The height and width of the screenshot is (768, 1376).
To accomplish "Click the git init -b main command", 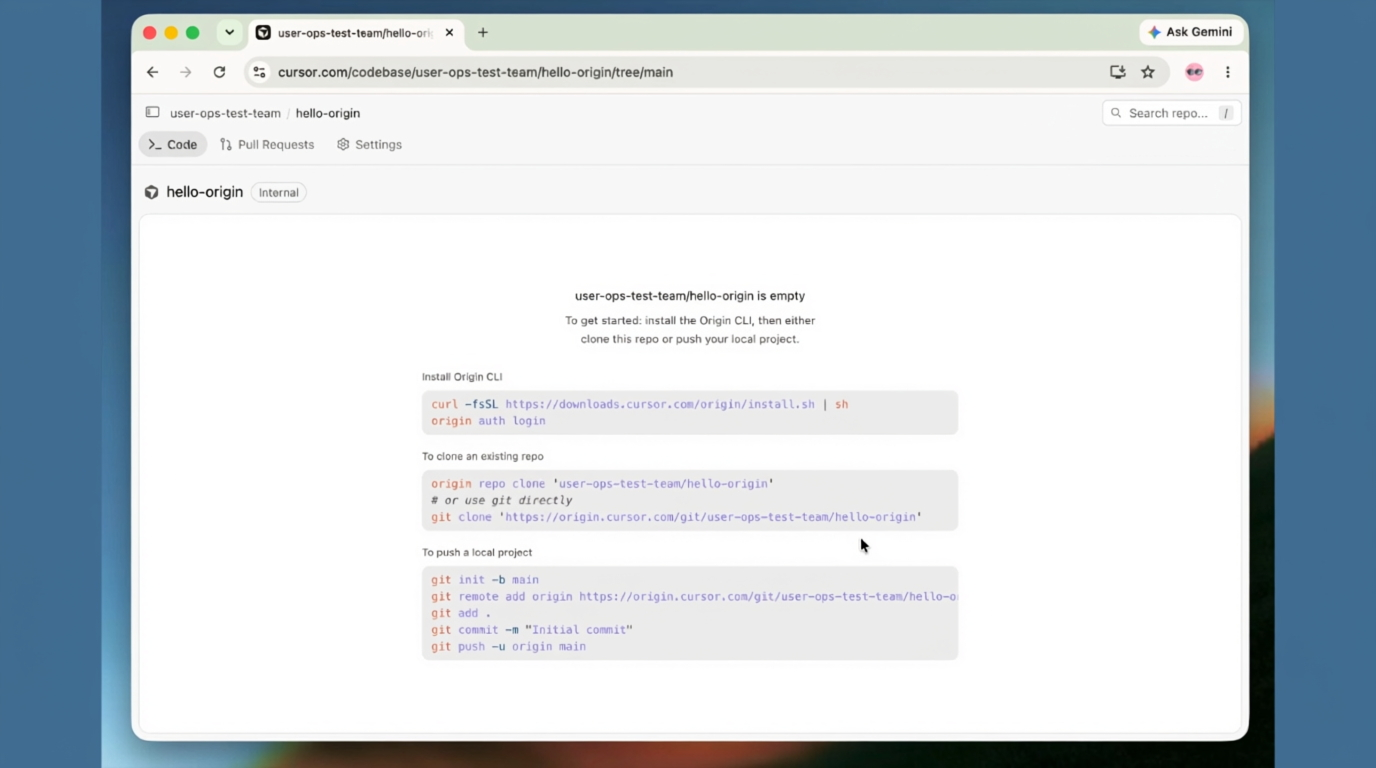I will click(485, 579).
